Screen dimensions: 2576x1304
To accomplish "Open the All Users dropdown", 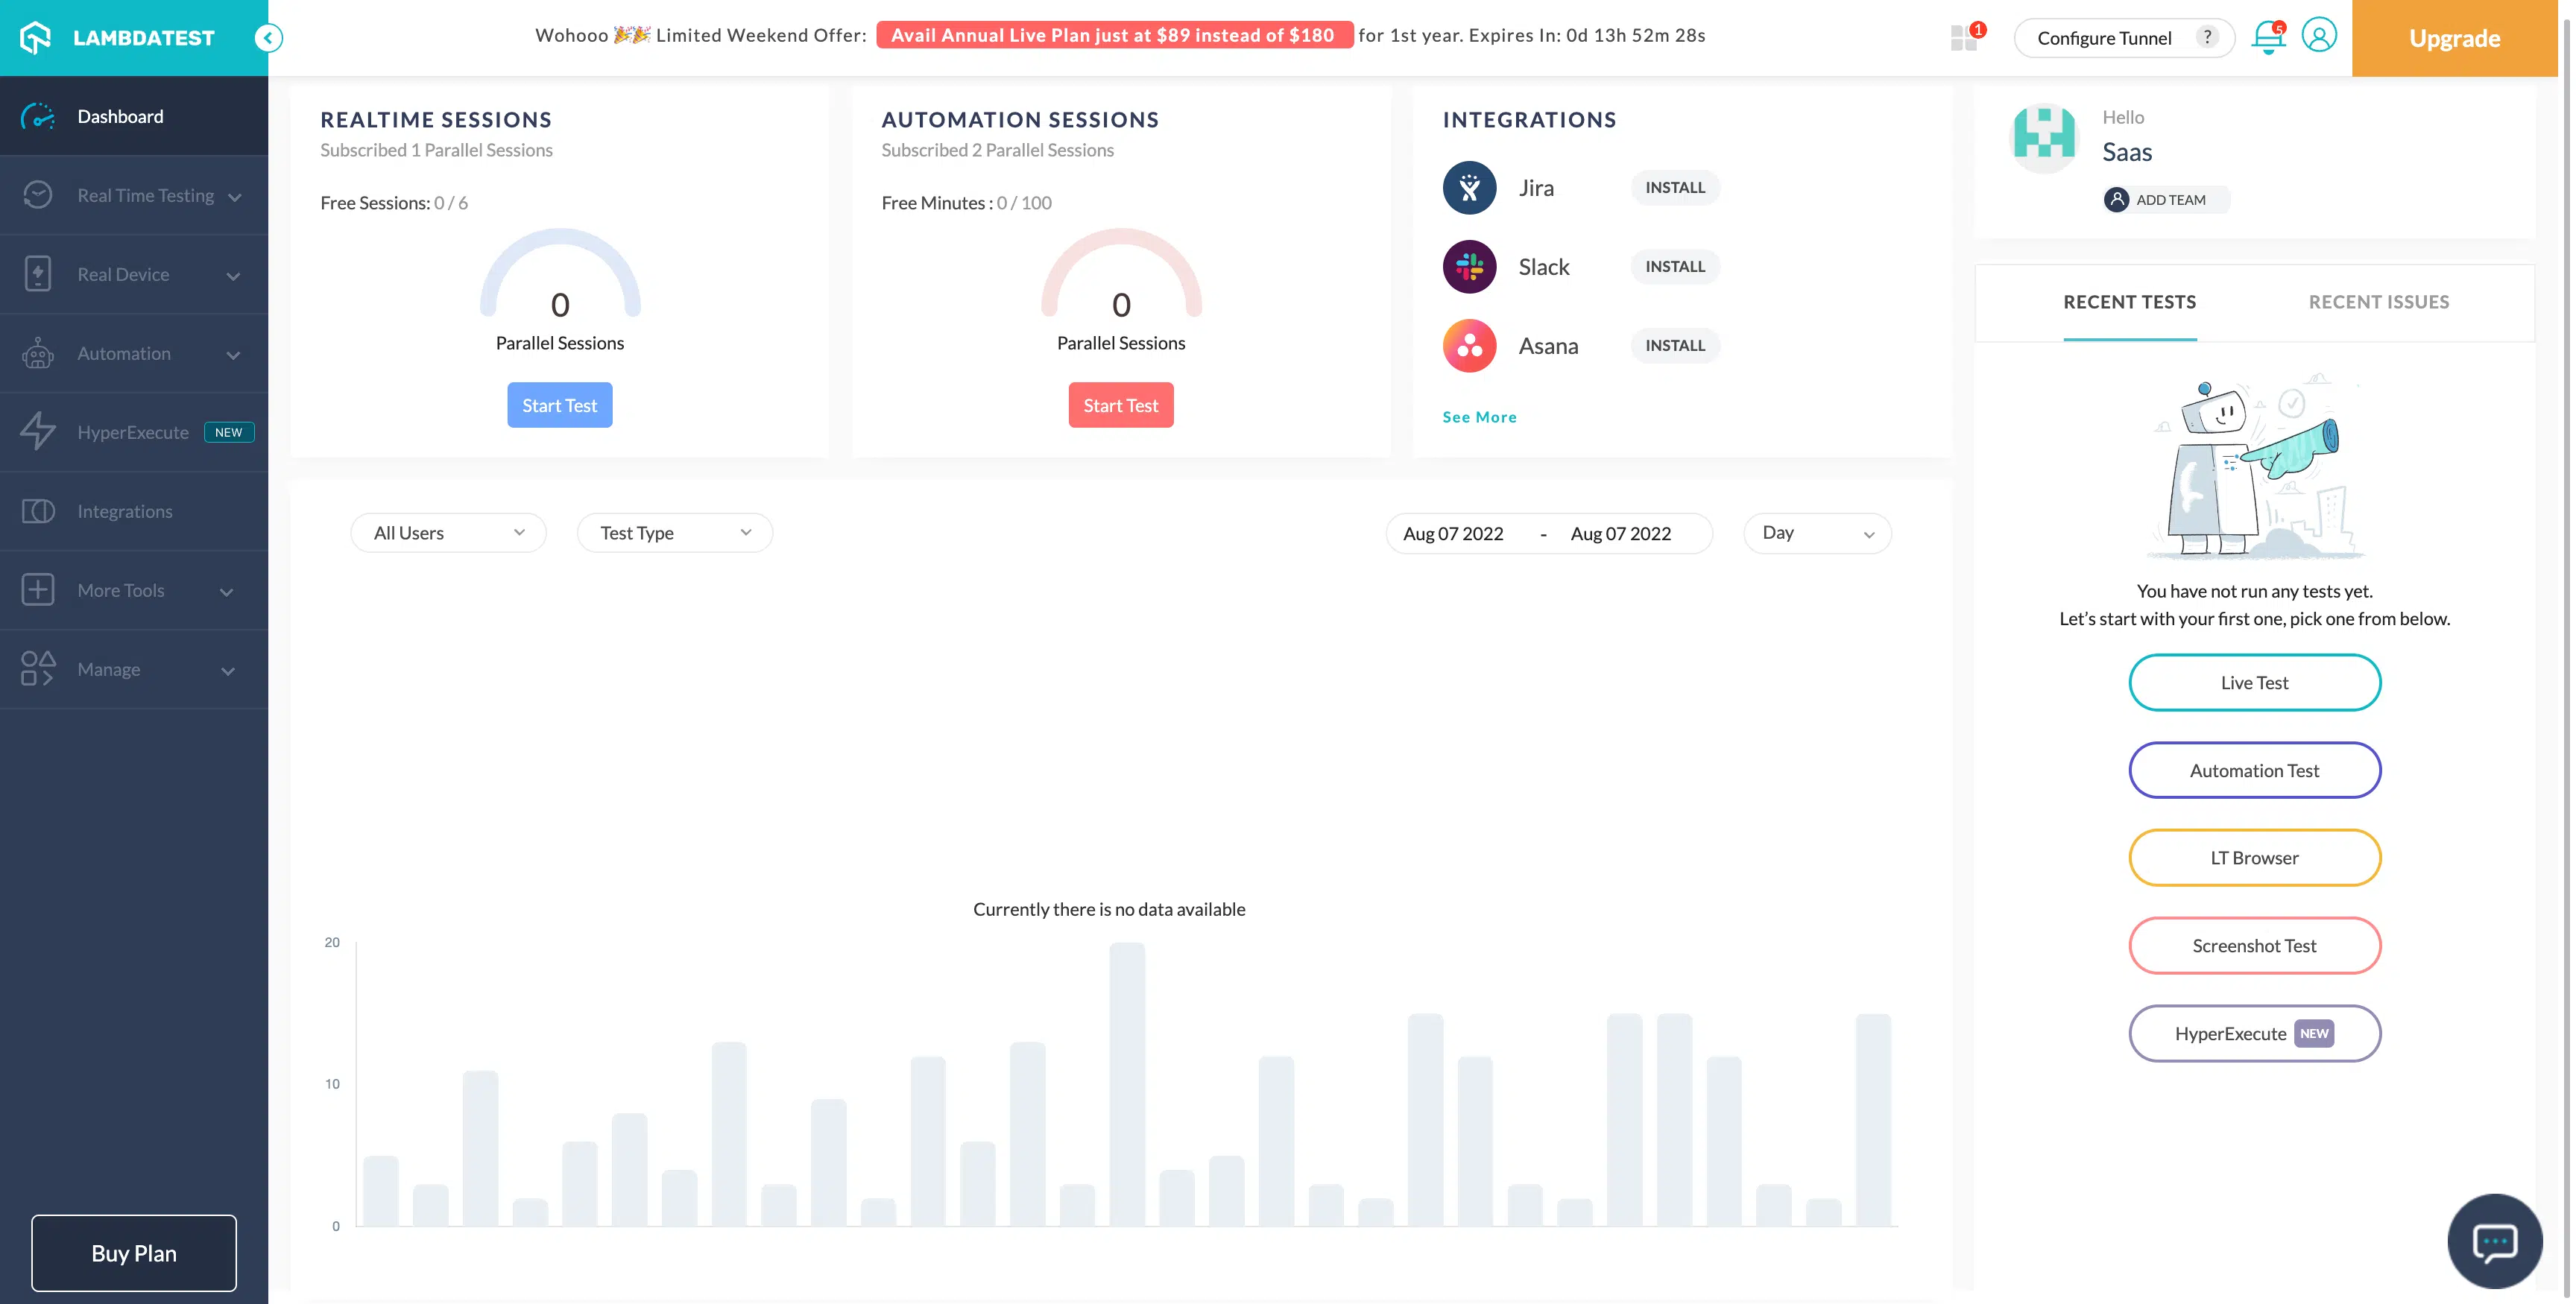I will [448, 533].
